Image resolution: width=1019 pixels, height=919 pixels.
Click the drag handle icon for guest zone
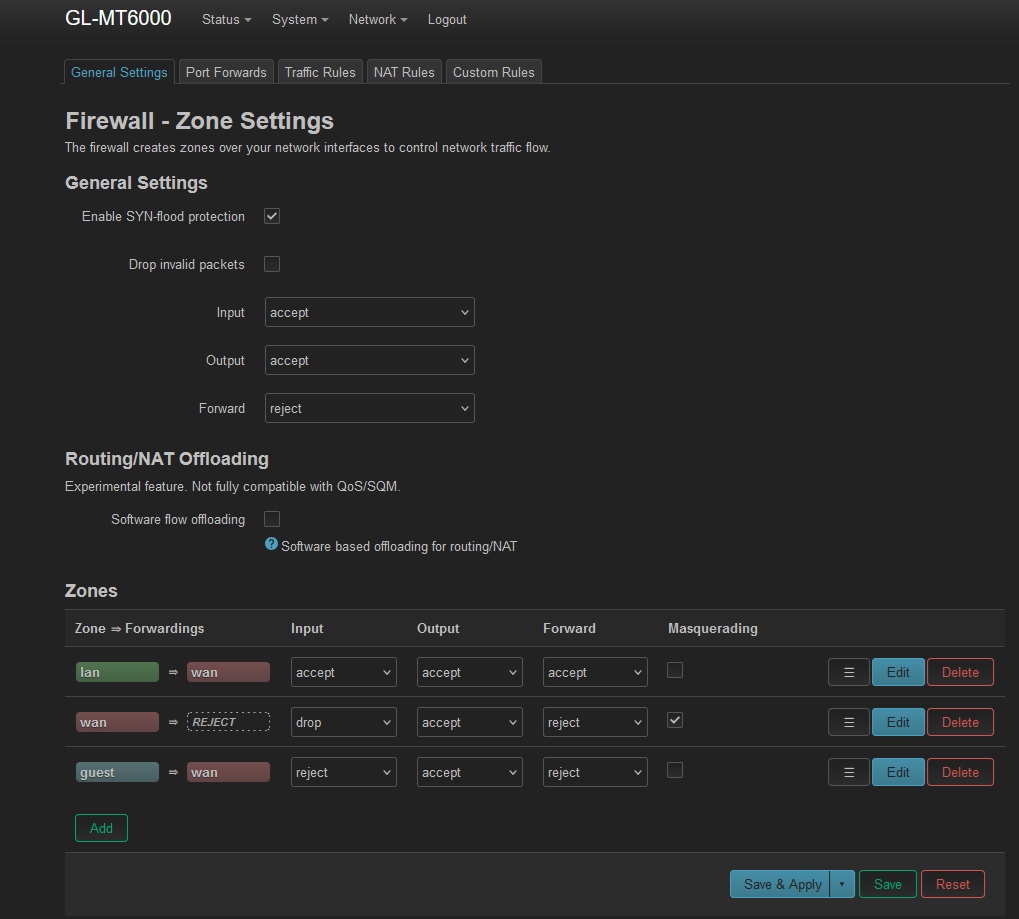(848, 772)
